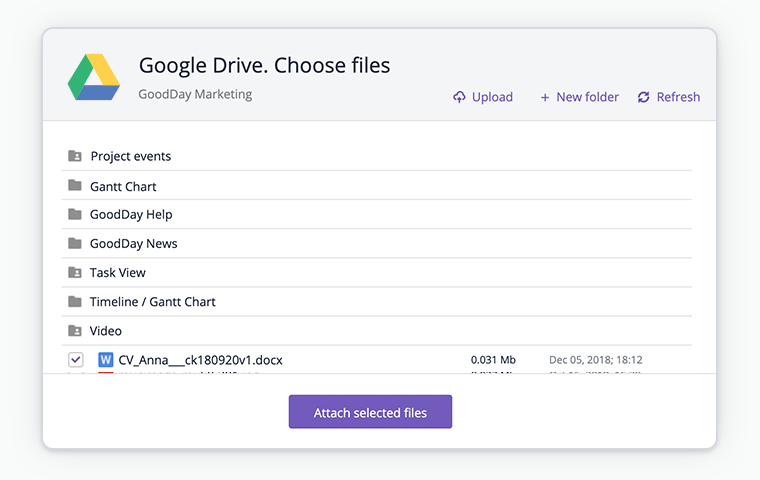Click the Google Drive. Choose files title
Viewport: 760px width, 480px height.
click(x=264, y=65)
